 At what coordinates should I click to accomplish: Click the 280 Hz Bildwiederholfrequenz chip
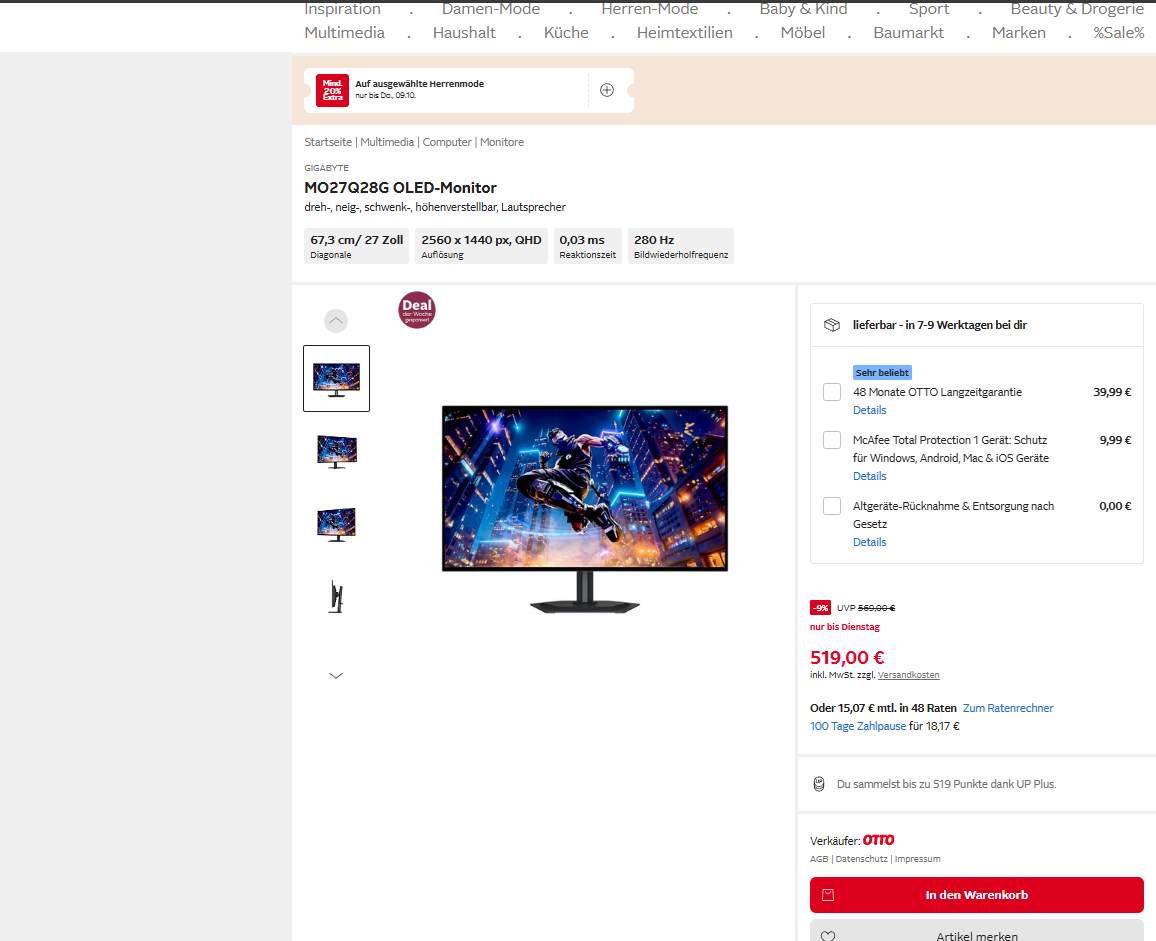680,246
